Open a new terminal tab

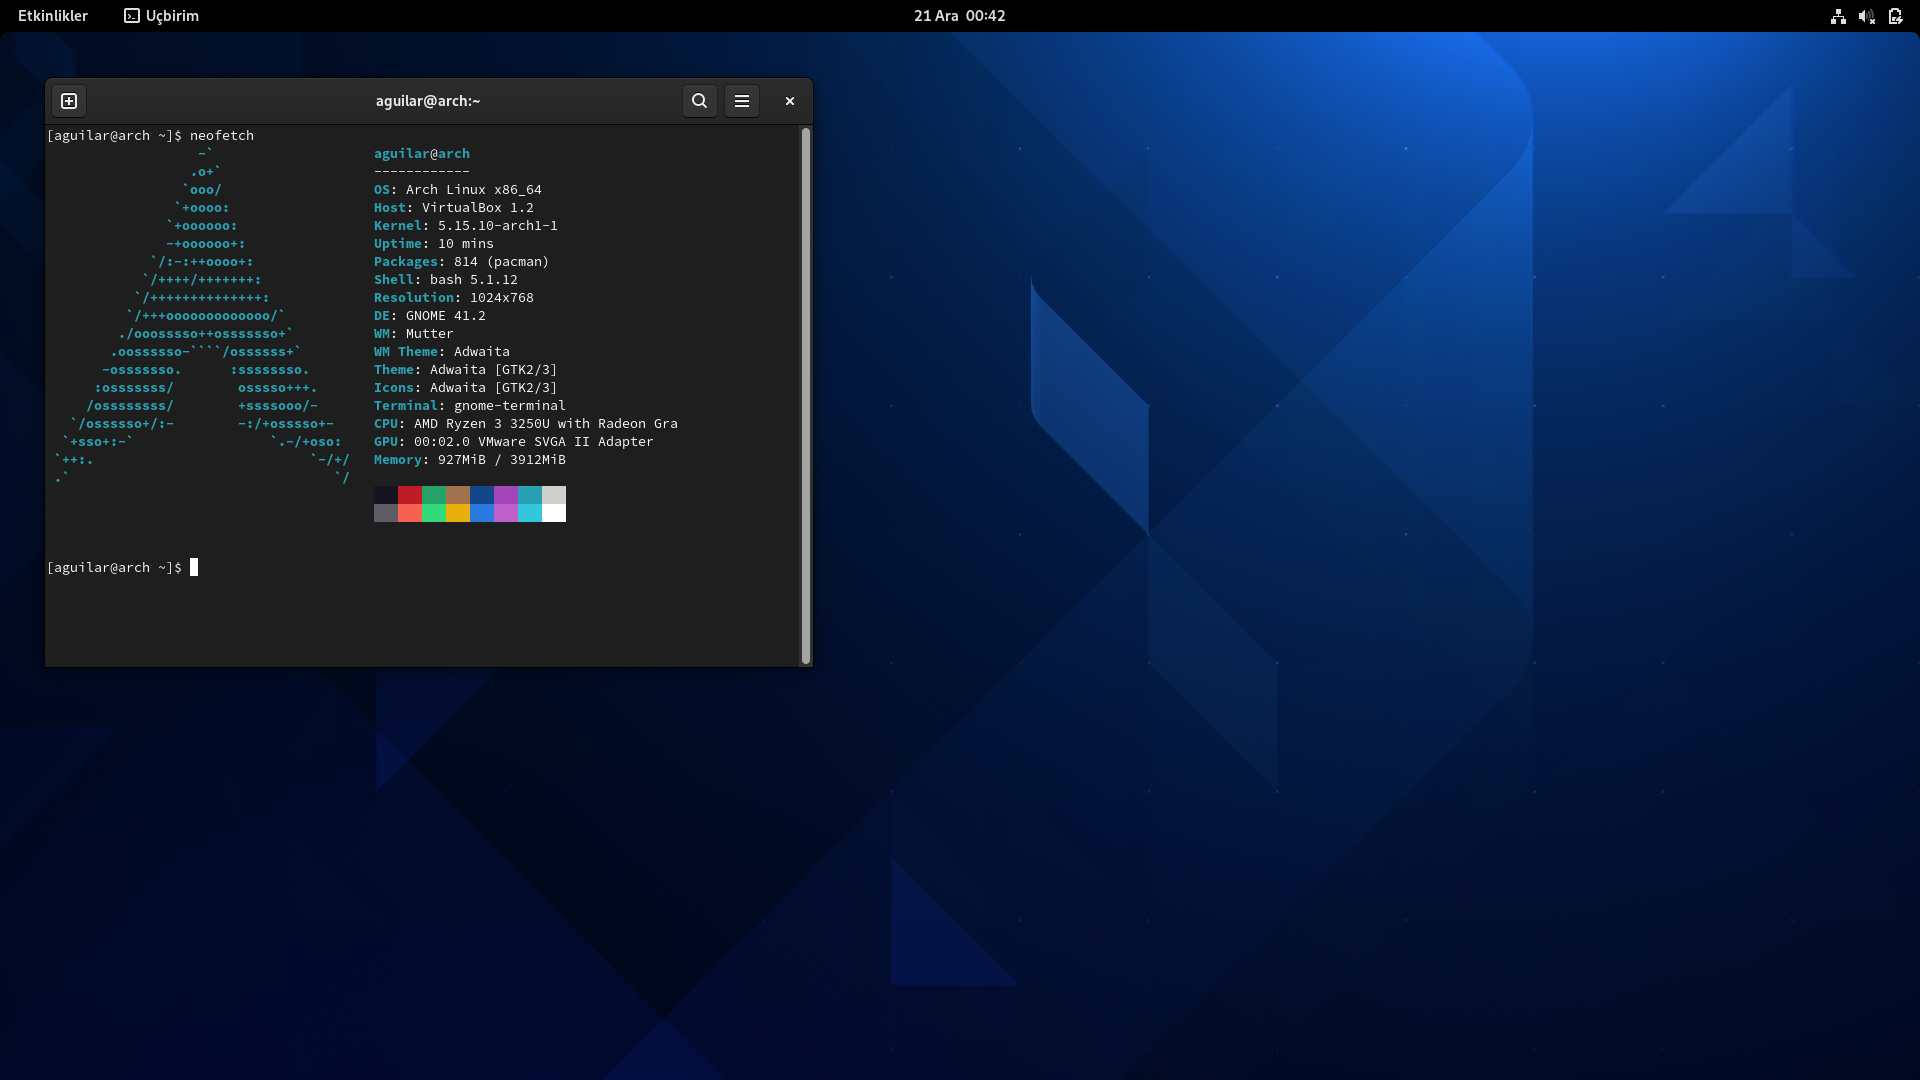69,101
